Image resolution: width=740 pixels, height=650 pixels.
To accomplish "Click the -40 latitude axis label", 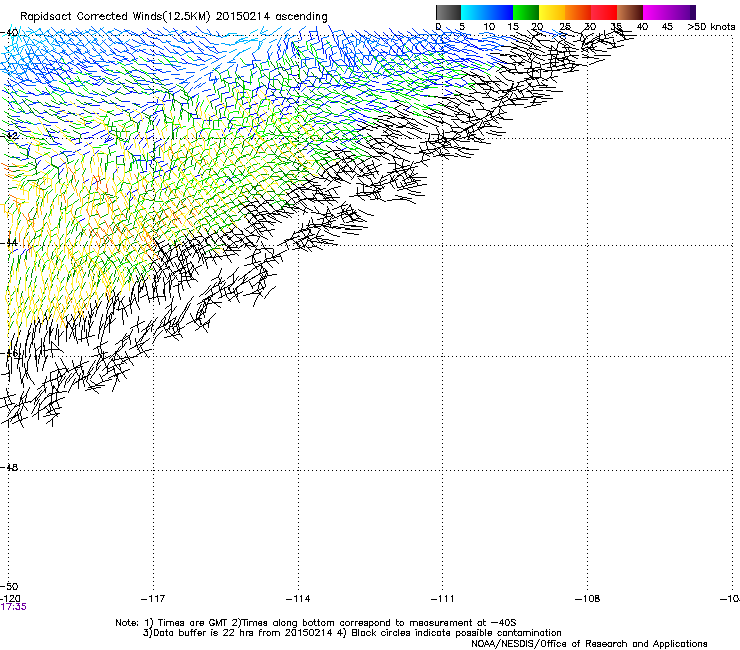I will pyautogui.click(x=9, y=33).
